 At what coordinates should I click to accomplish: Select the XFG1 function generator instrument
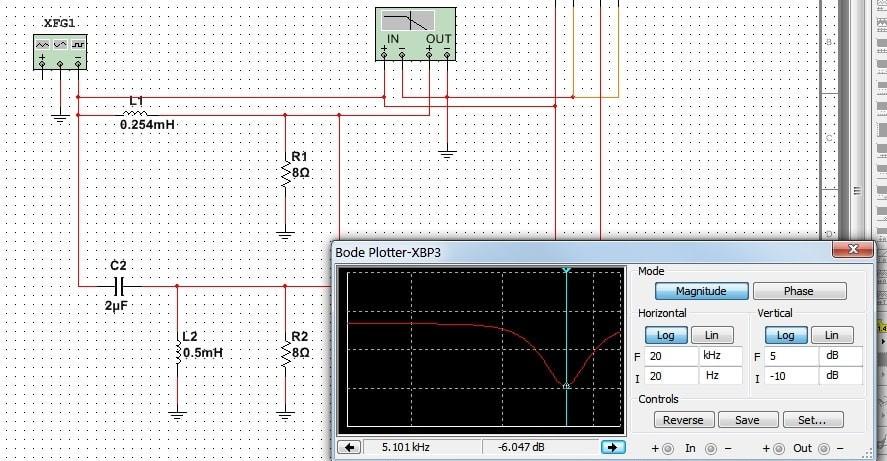60,52
